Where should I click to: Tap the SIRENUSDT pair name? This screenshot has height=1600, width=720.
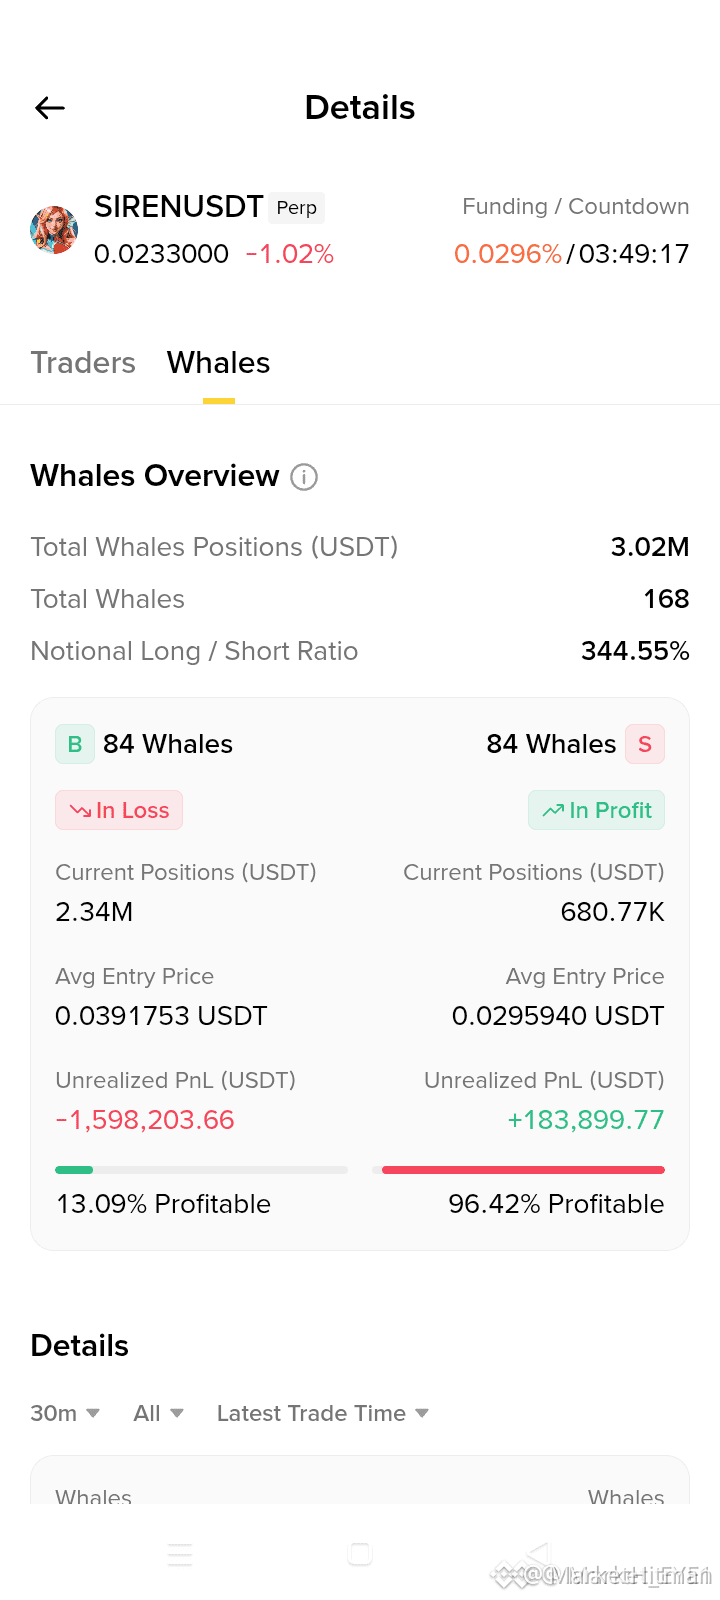179,207
